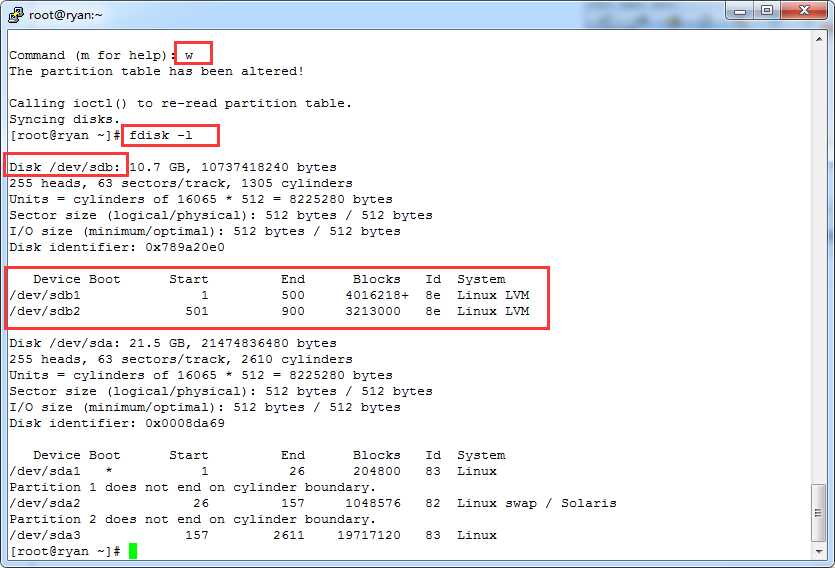Click the boot flag asterisk on sda1
835x568 pixels.
109,471
